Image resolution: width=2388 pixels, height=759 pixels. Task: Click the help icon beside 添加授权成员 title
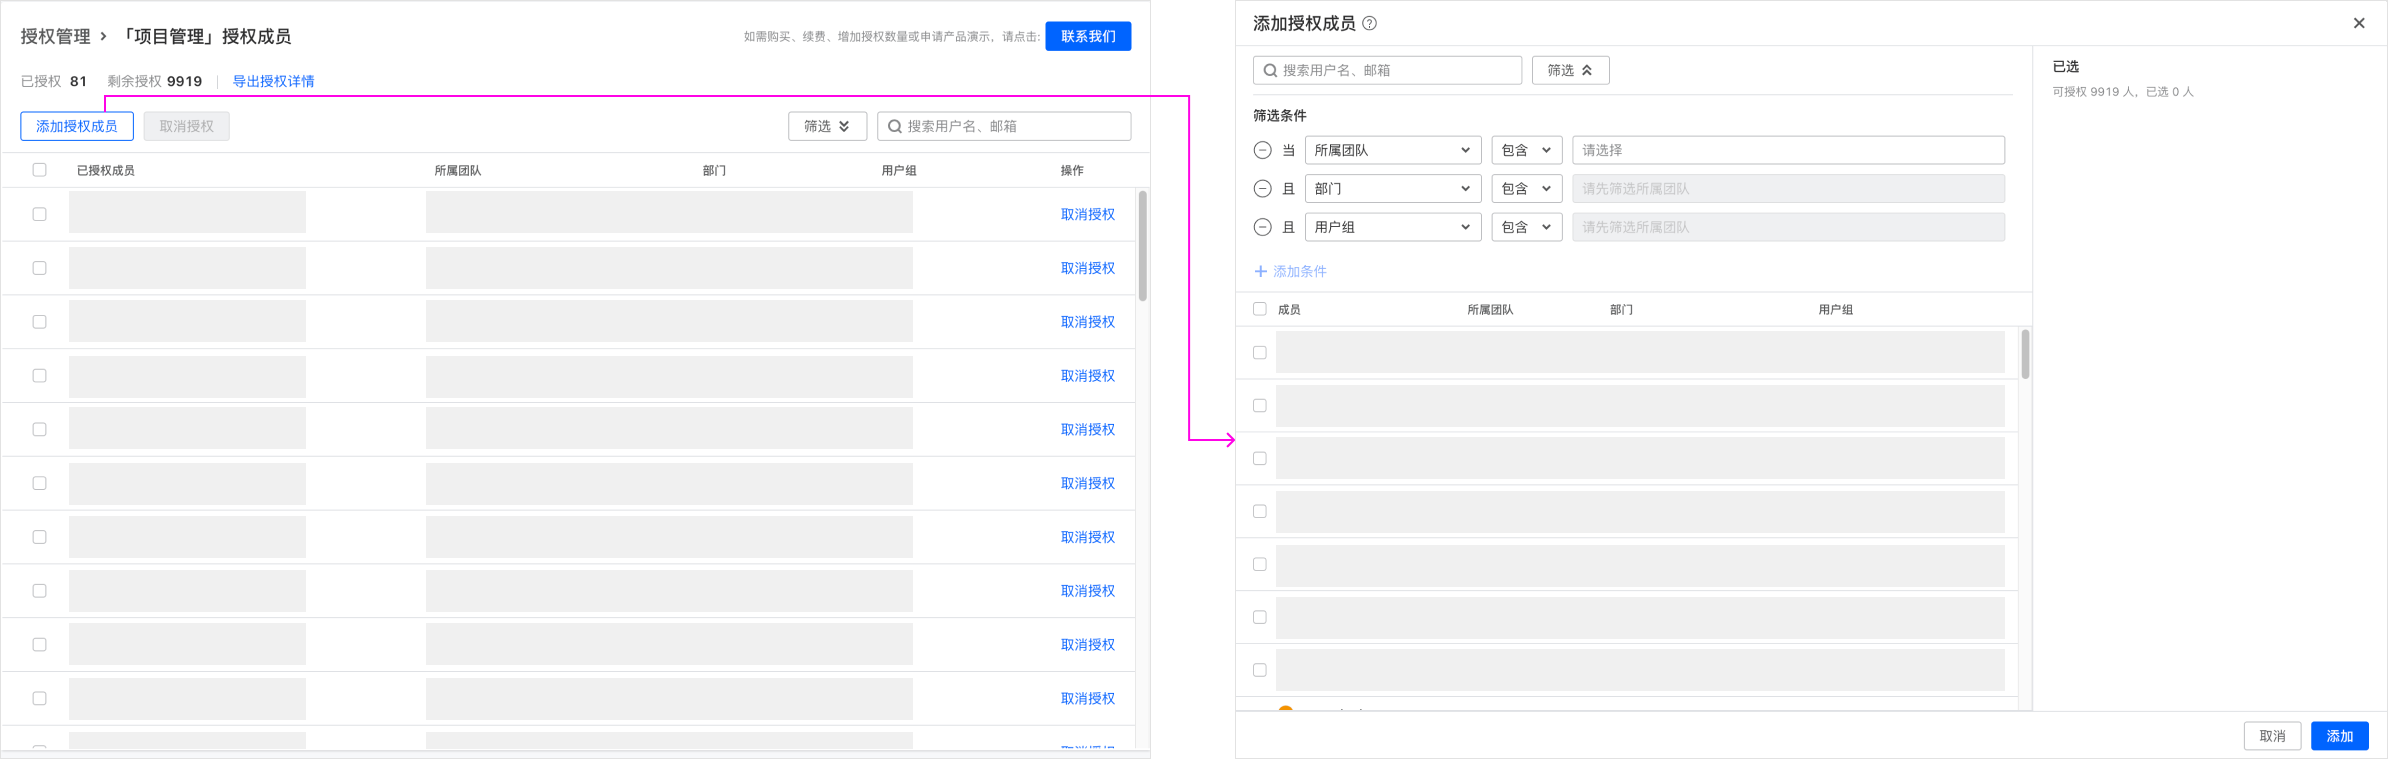(x=1370, y=23)
